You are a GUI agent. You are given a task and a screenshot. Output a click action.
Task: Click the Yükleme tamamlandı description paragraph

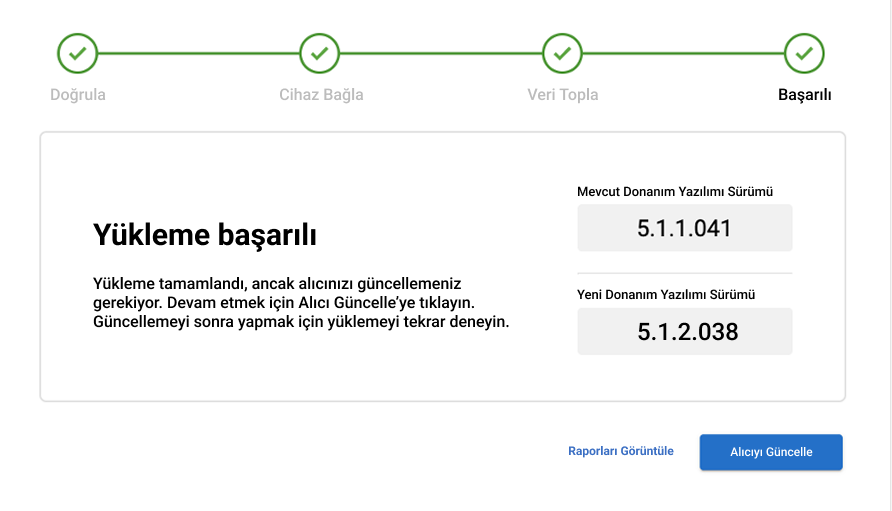click(x=300, y=303)
